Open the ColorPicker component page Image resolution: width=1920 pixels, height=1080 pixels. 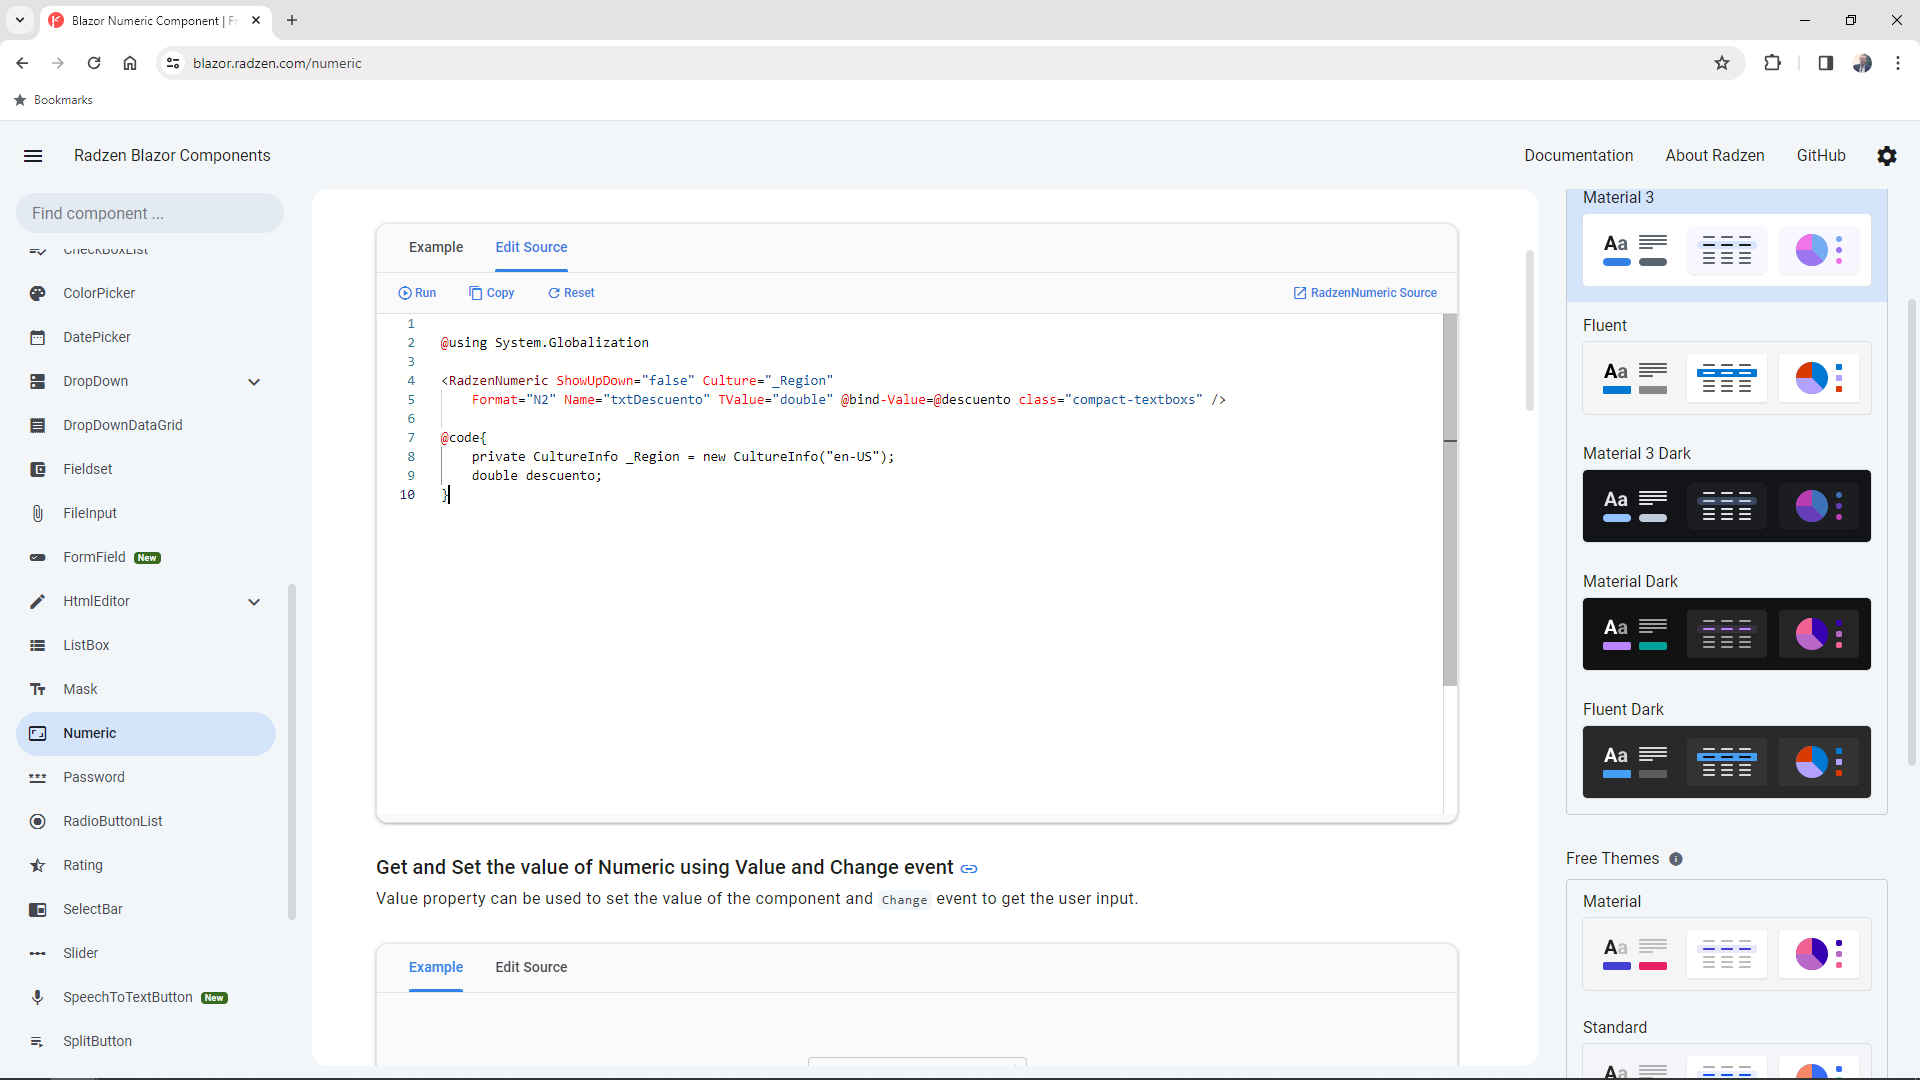pos(97,293)
